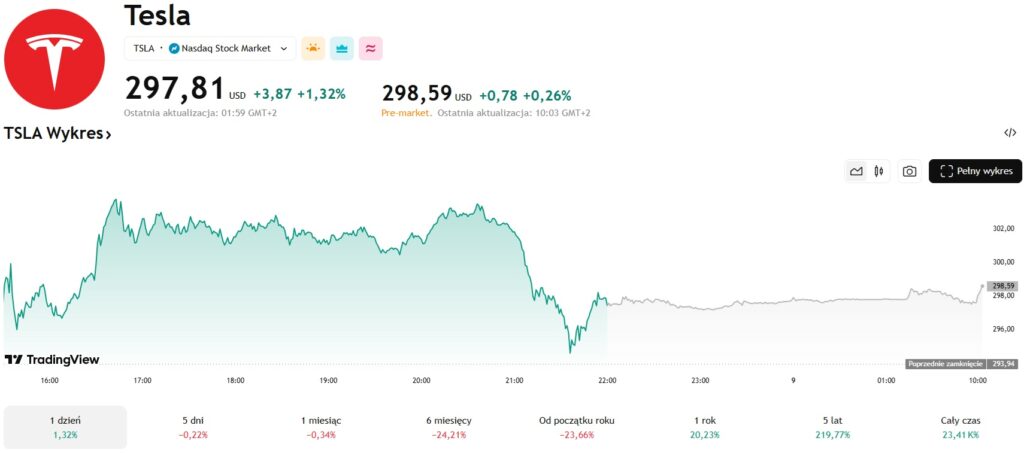
Task: Open embed code icon above chart
Action: coord(1010,133)
